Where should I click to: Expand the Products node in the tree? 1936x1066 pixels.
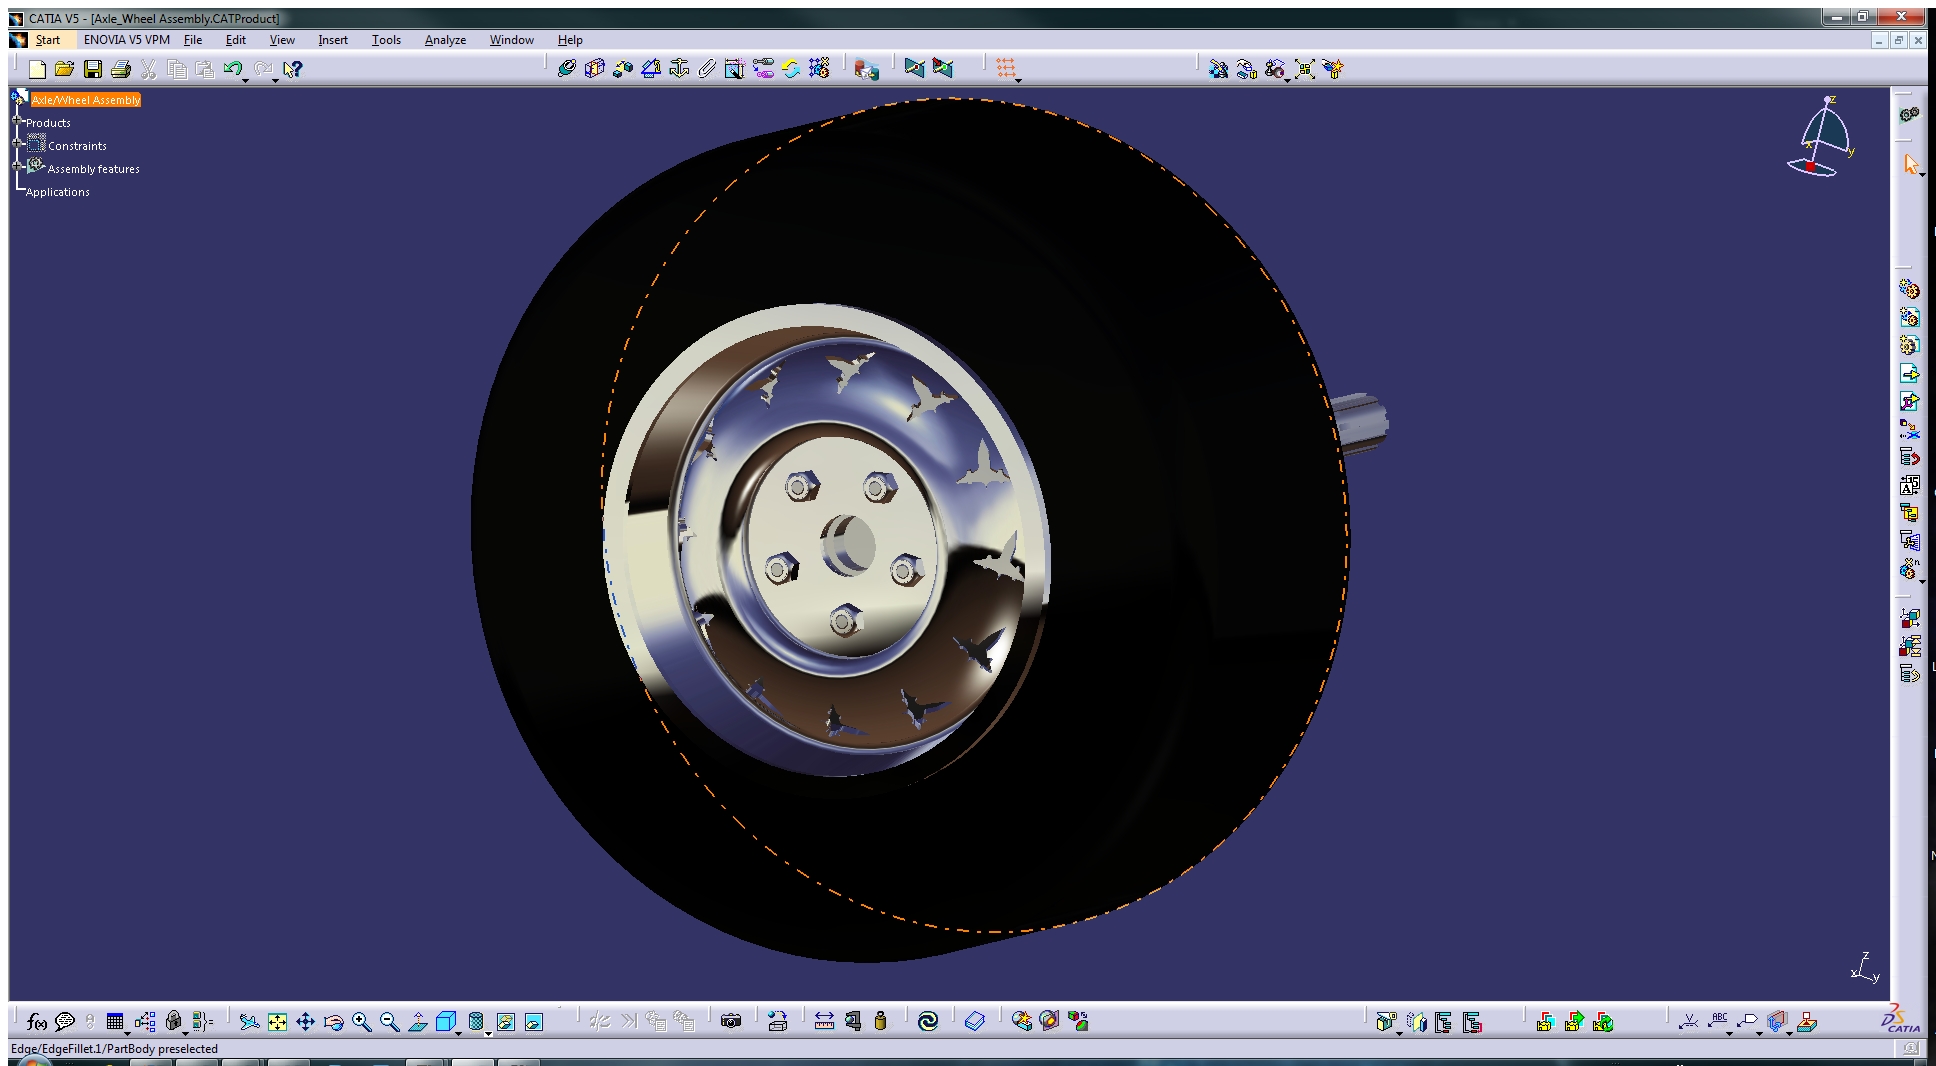[x=18, y=122]
